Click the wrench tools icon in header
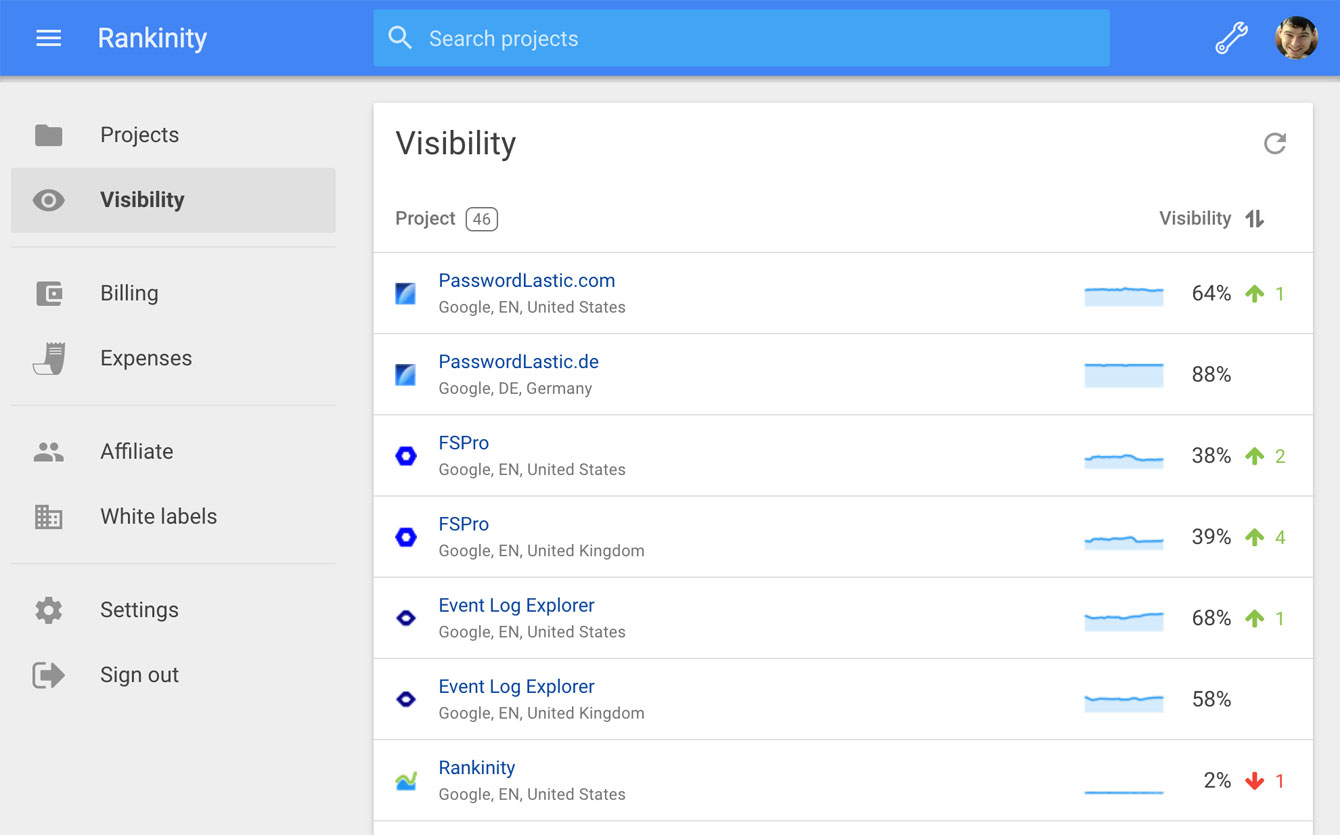This screenshot has width=1340, height=835. (1231, 38)
